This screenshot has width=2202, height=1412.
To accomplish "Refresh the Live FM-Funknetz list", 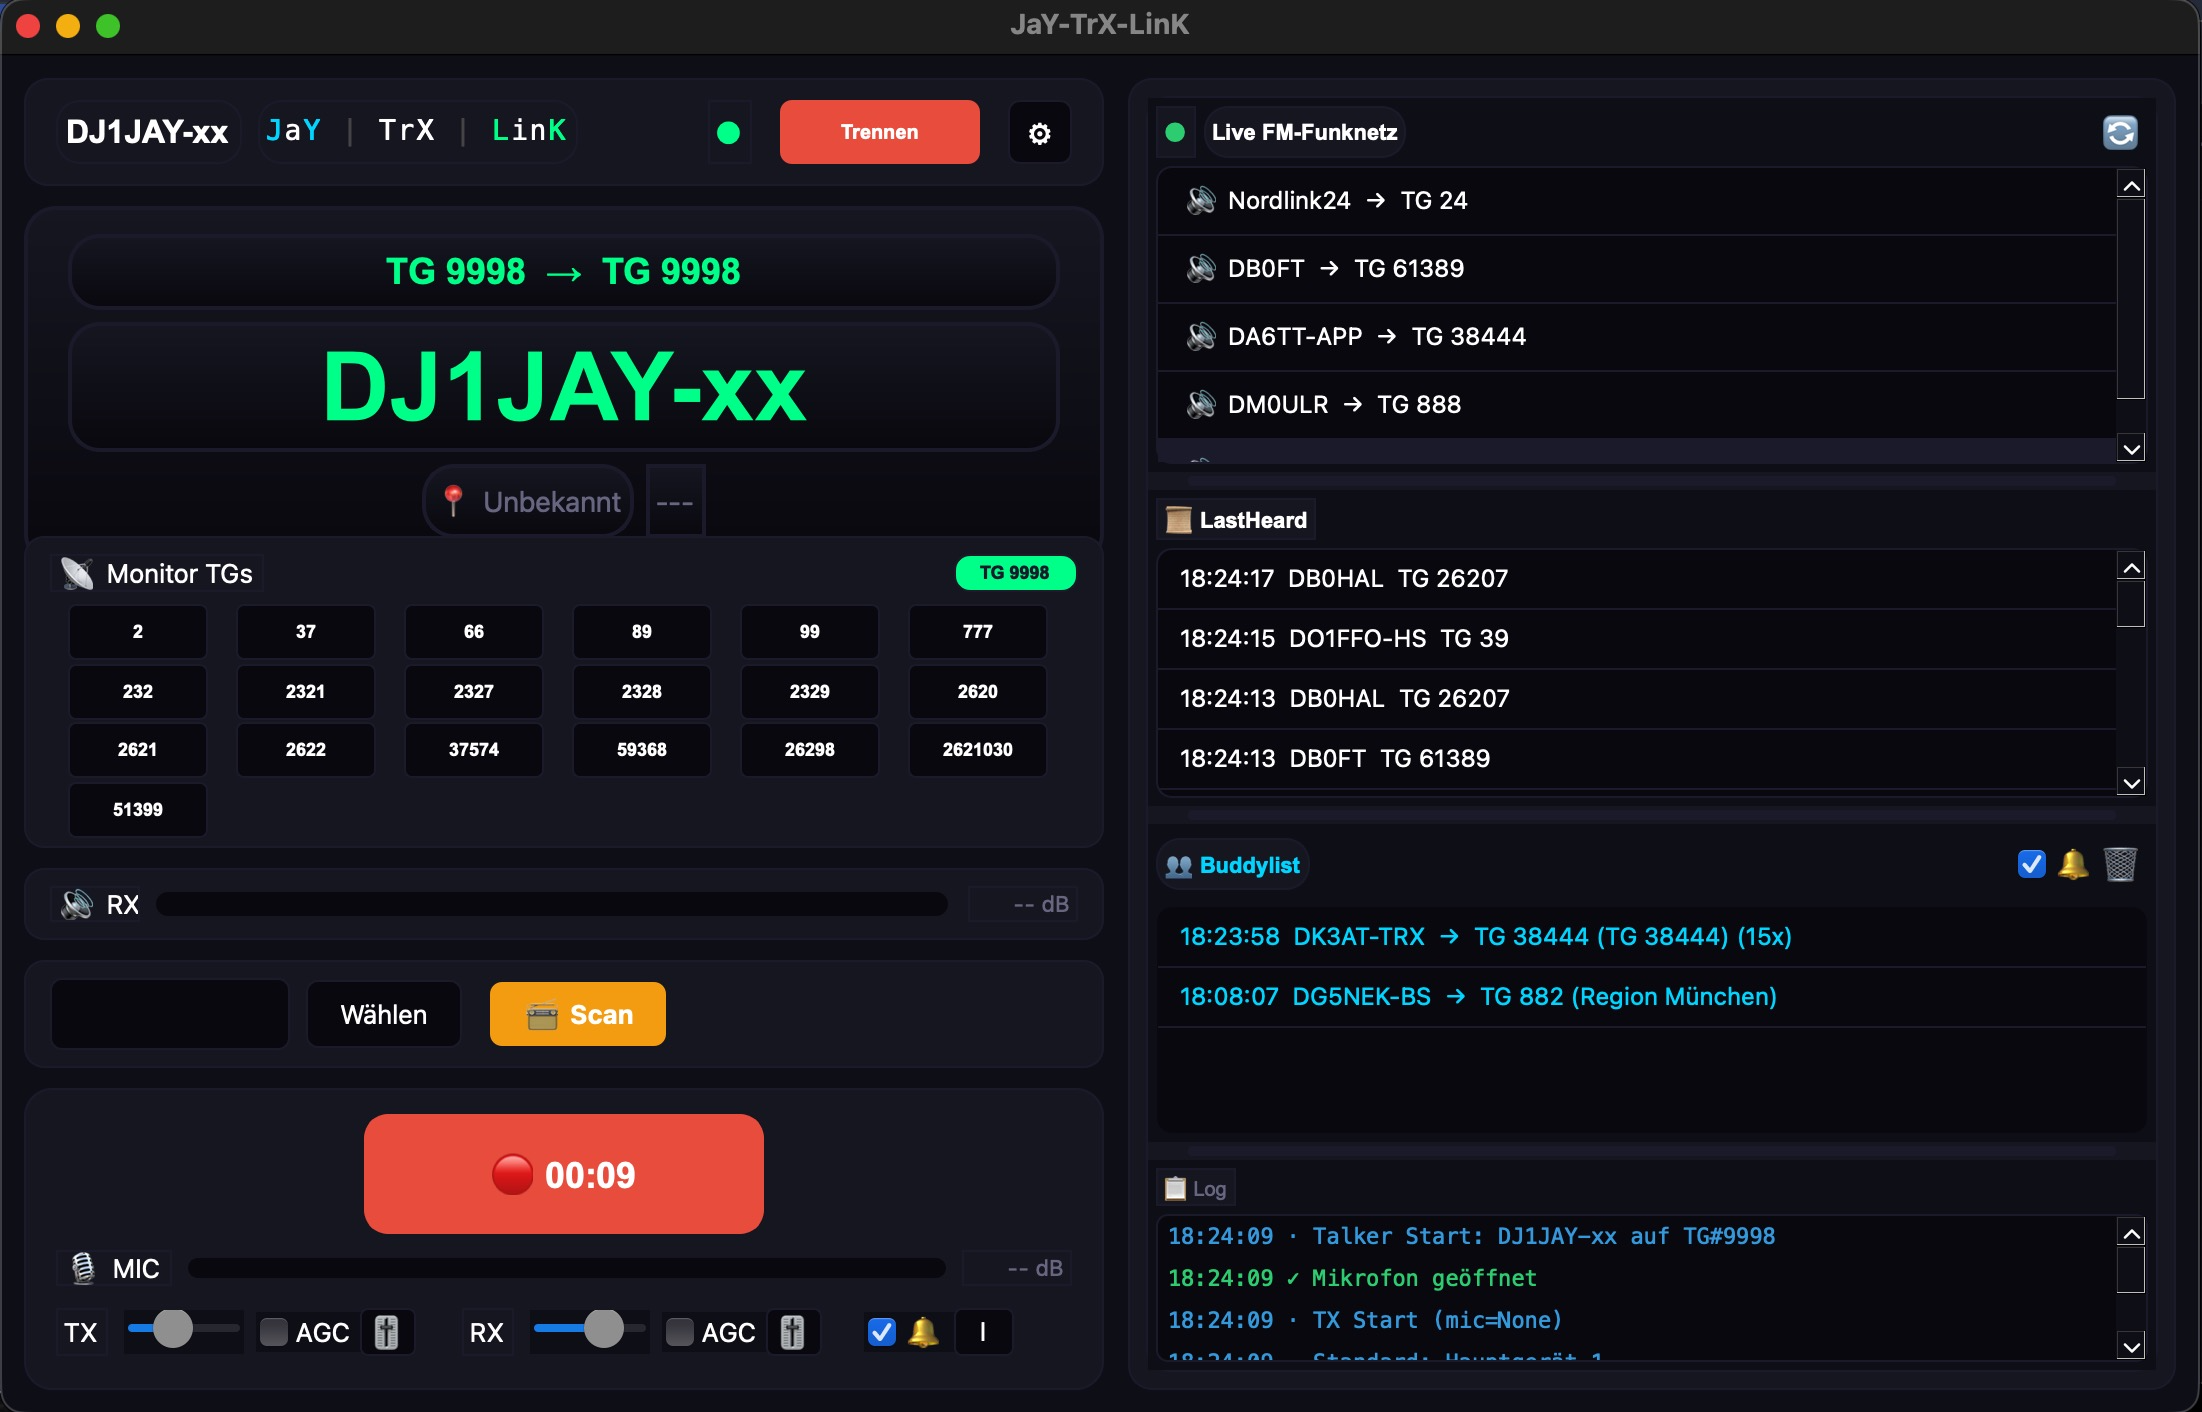I will [x=2121, y=131].
